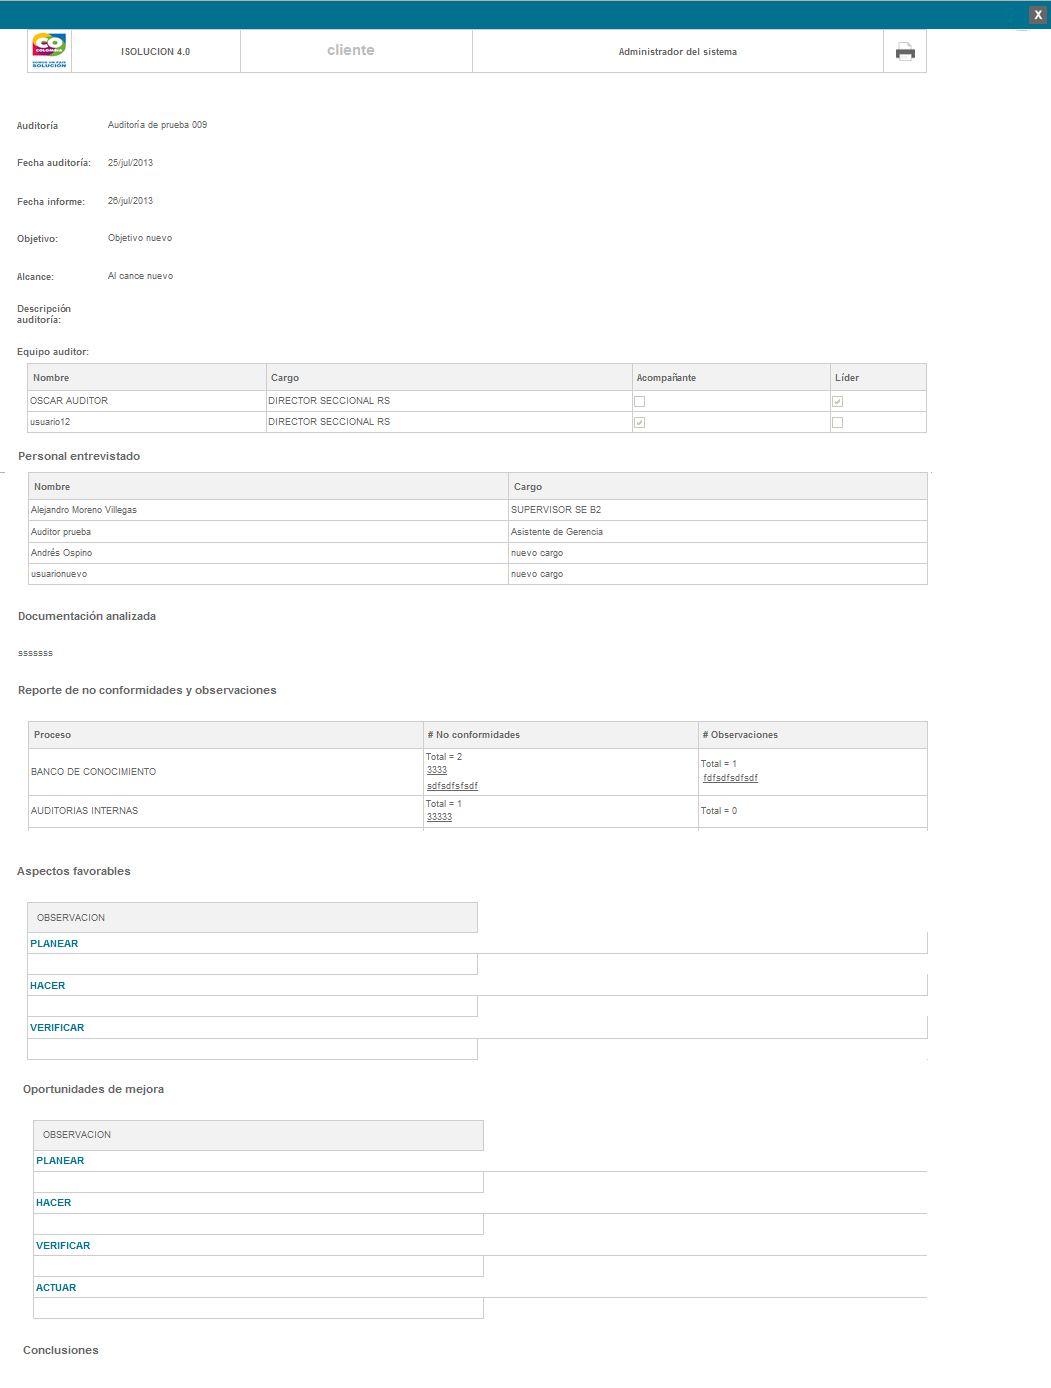
Task: Expand ACTUAR under Oportunidades de mejora
Action: pos(56,1288)
